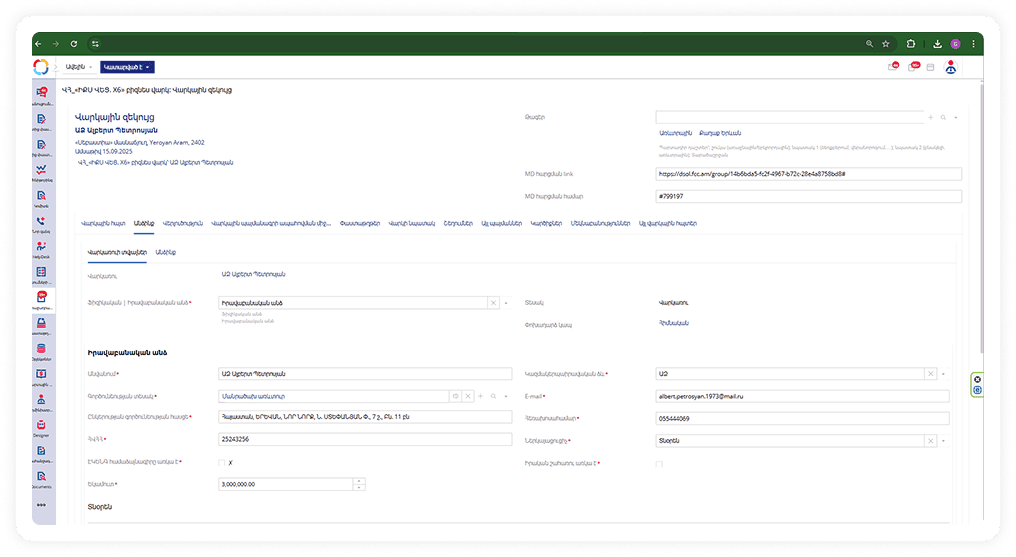1016x557 pixels.
Task: Click the sidebar phone call icon
Action: tap(41, 221)
